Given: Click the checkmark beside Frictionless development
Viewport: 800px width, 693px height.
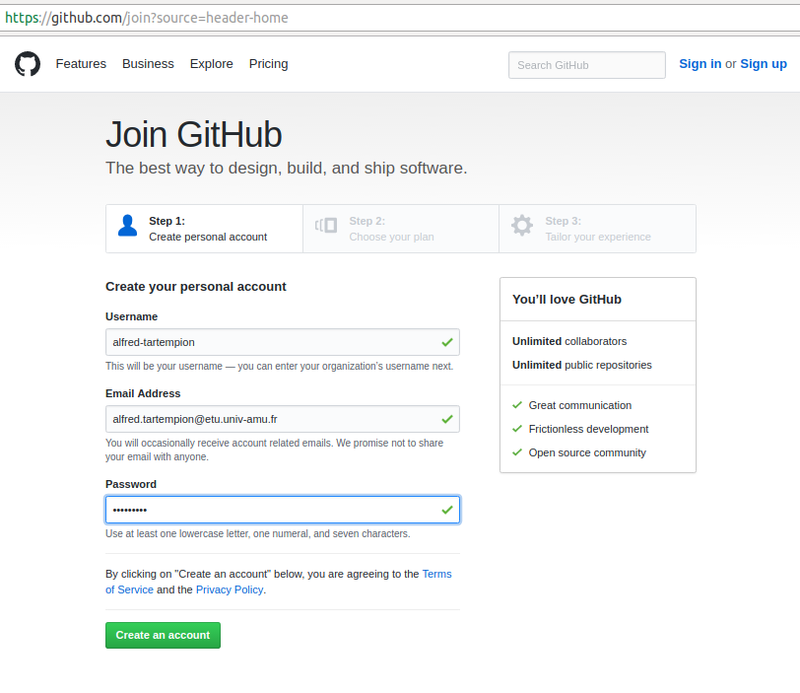Looking at the screenshot, I should tap(517, 429).
